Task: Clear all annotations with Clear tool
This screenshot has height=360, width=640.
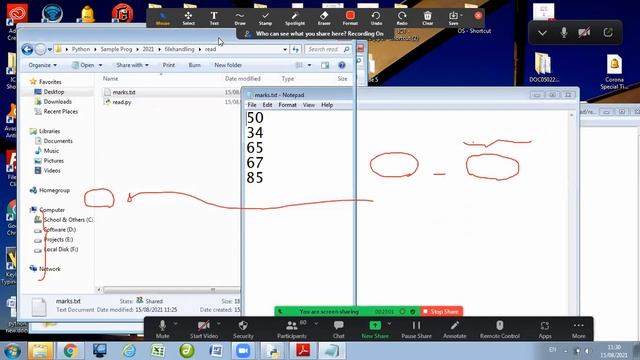Action: tap(427, 18)
